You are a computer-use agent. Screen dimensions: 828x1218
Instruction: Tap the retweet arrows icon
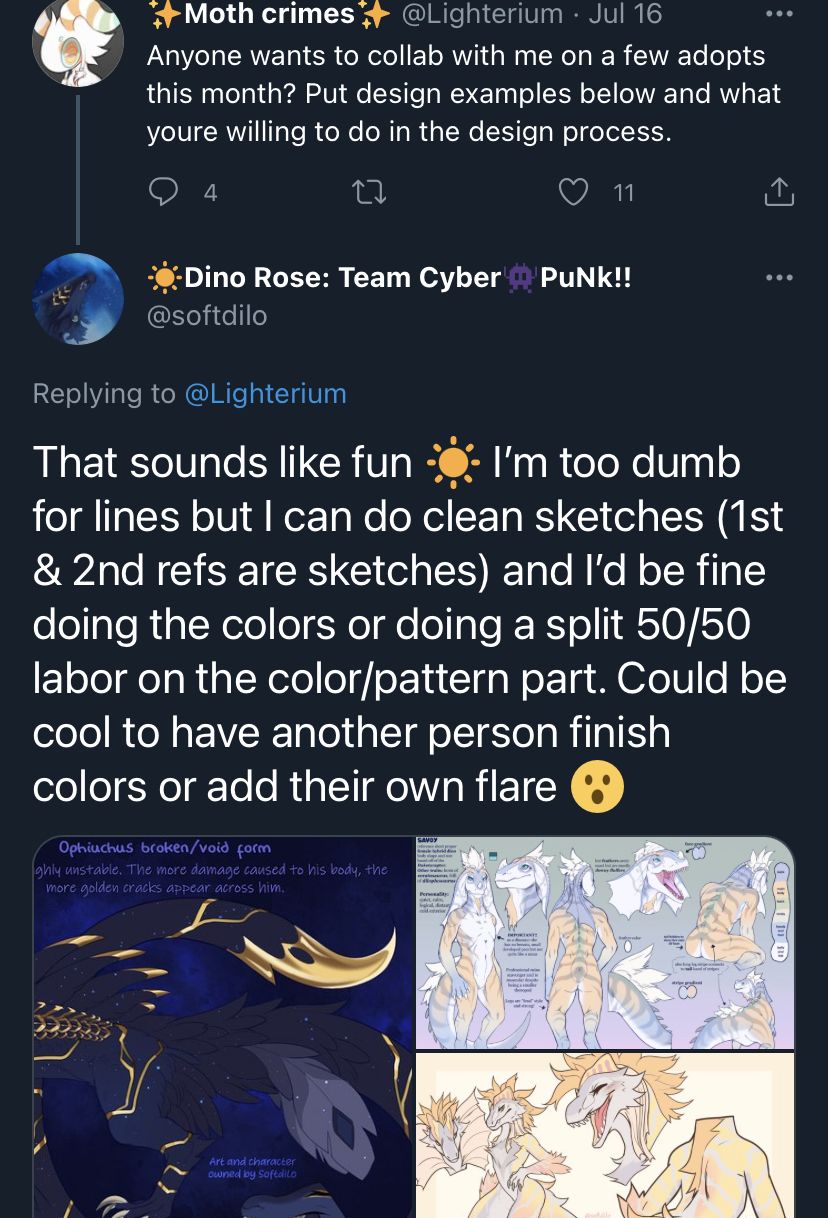pos(370,192)
